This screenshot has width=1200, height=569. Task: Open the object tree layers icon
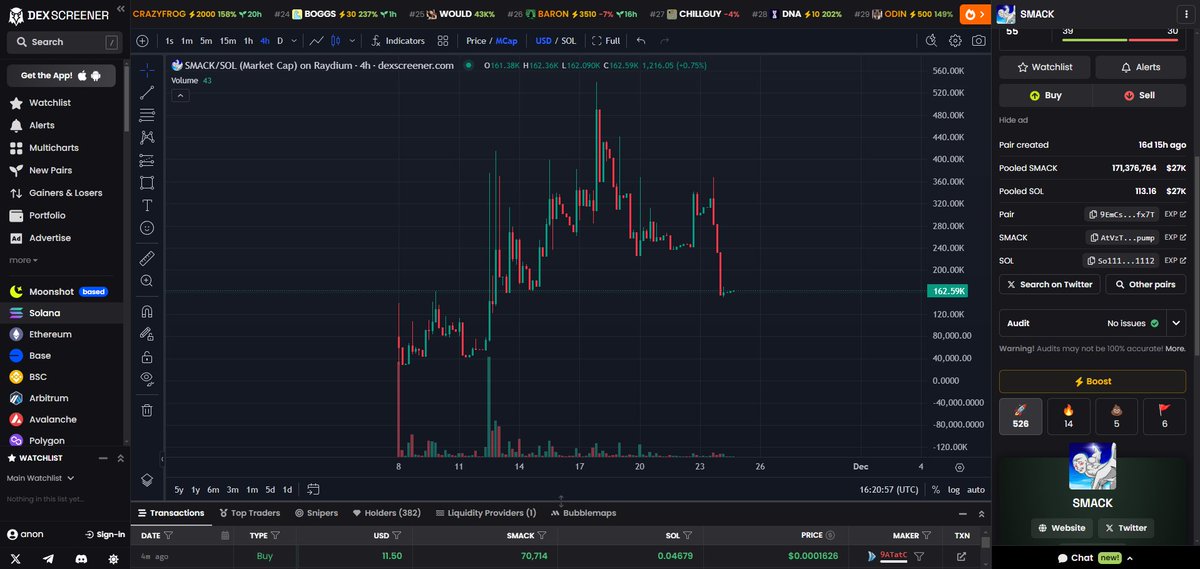pyautogui.click(x=147, y=480)
